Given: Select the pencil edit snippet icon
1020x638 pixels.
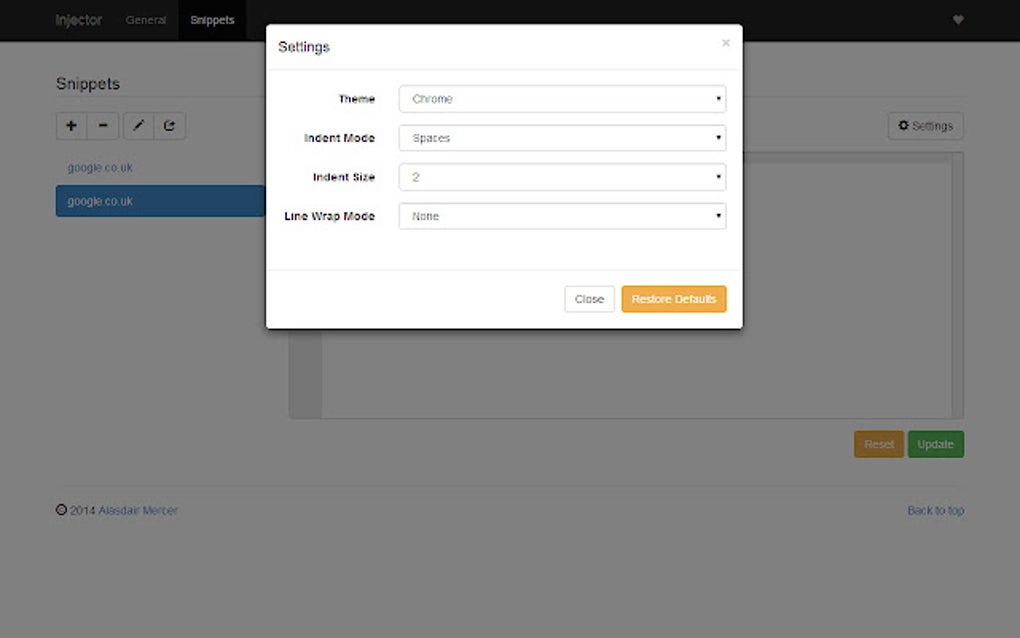Looking at the screenshot, I should [137, 125].
